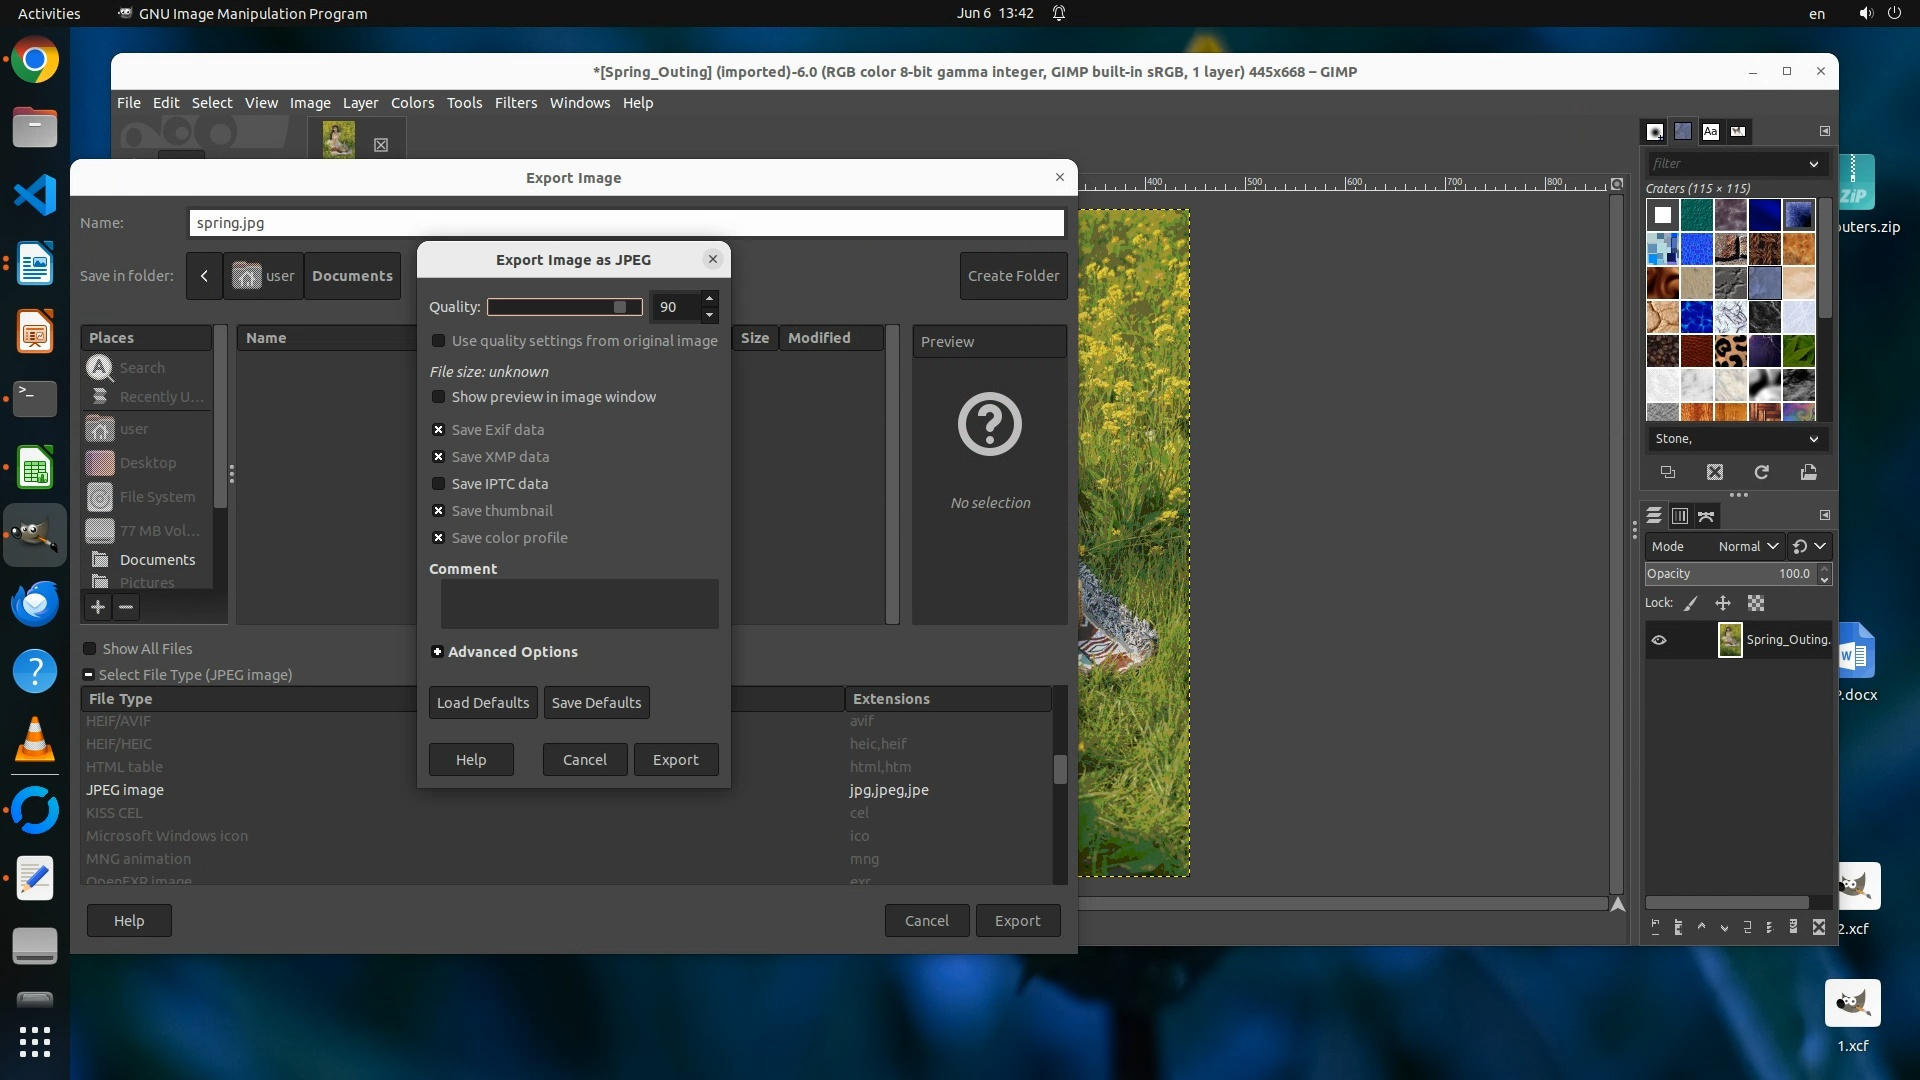This screenshot has width=1920, height=1080.
Task: Collapse the Select File Type section
Action: pos(88,675)
